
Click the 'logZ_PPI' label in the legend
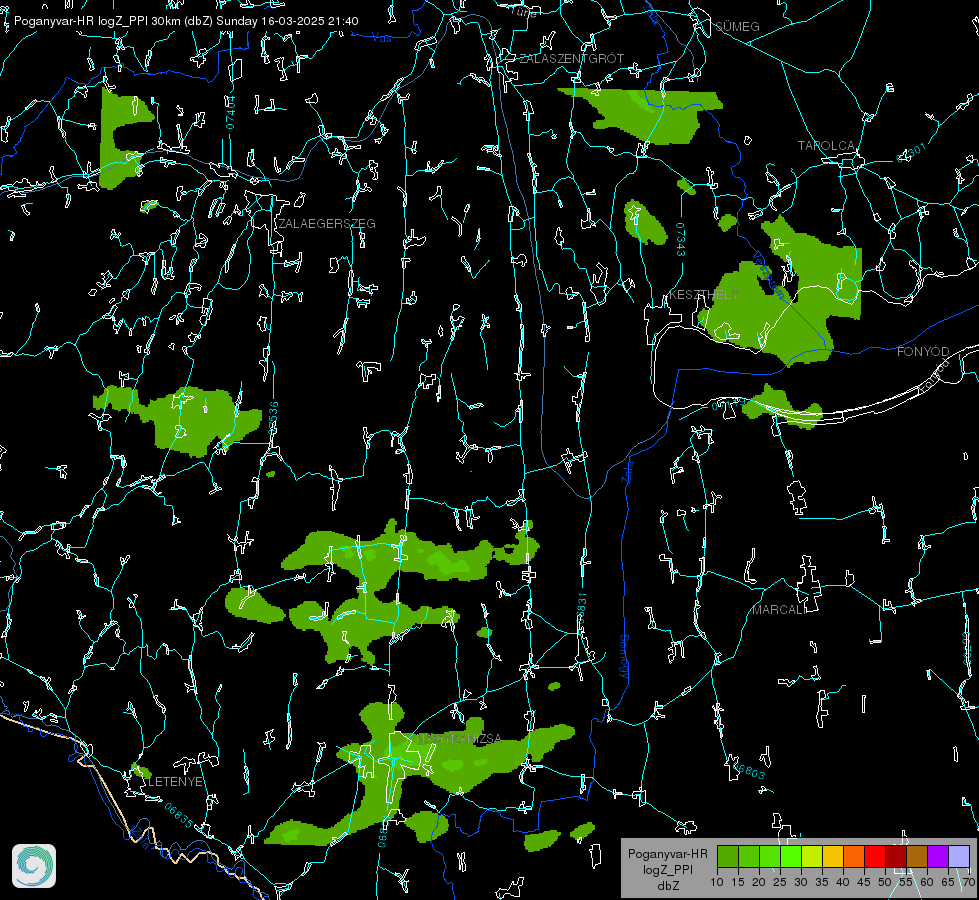[x=667, y=869]
